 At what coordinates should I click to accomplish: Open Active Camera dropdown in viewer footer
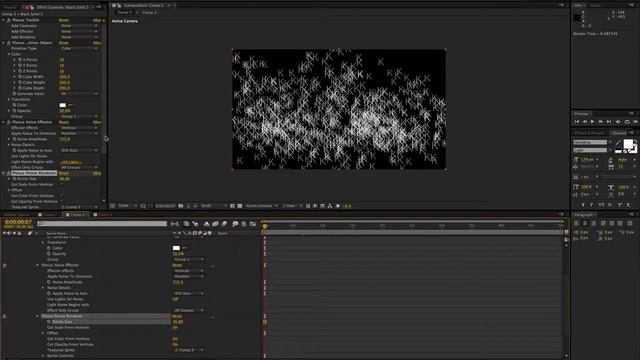[262, 206]
